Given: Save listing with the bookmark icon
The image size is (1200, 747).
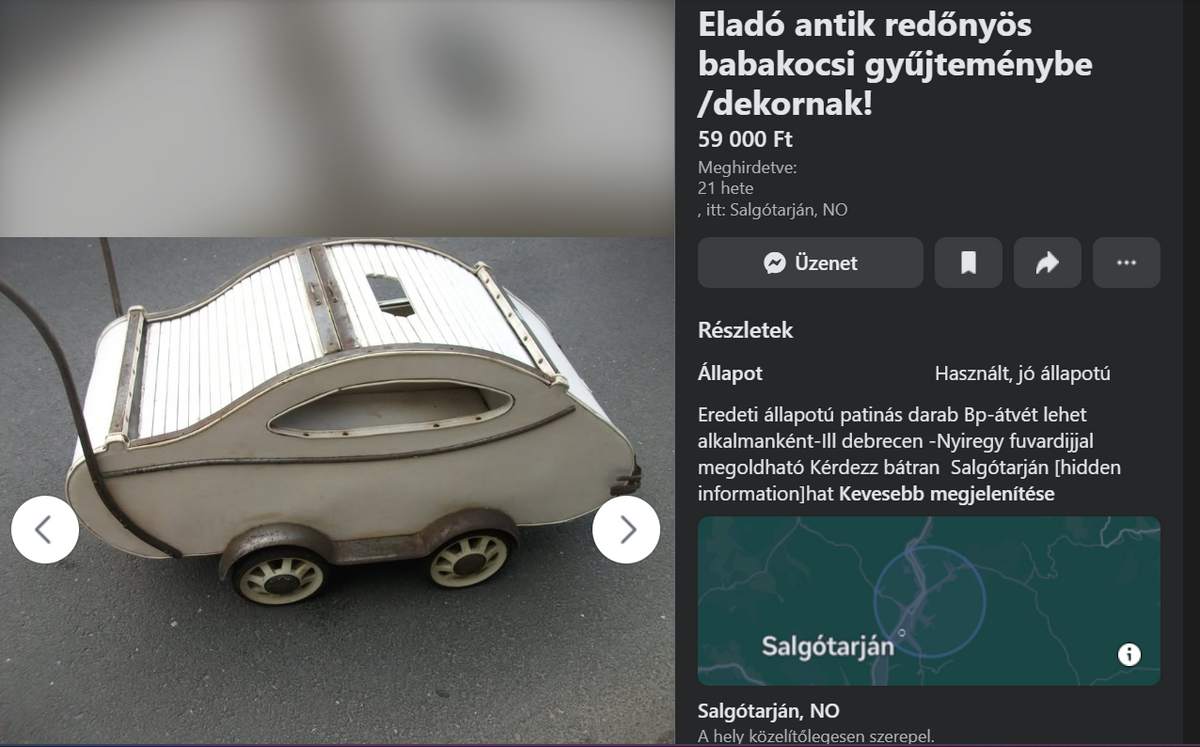Looking at the screenshot, I should (x=968, y=263).
